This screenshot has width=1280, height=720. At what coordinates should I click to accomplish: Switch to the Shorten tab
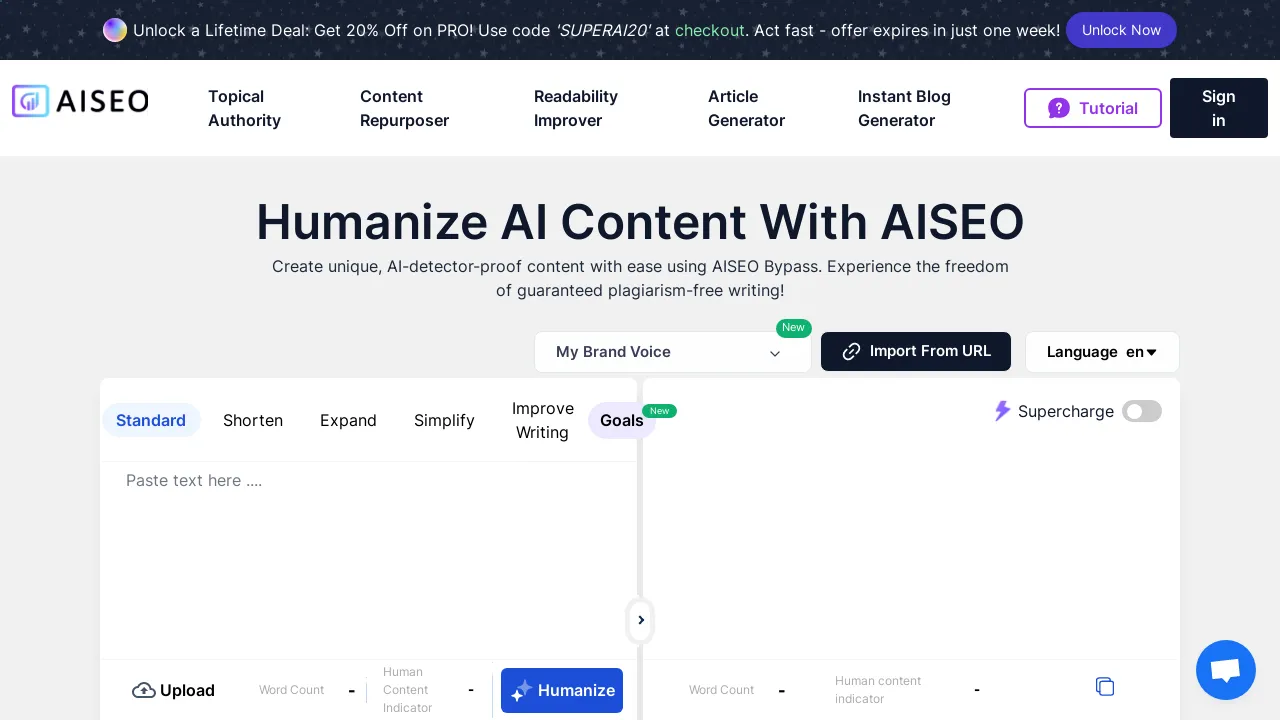tap(253, 420)
